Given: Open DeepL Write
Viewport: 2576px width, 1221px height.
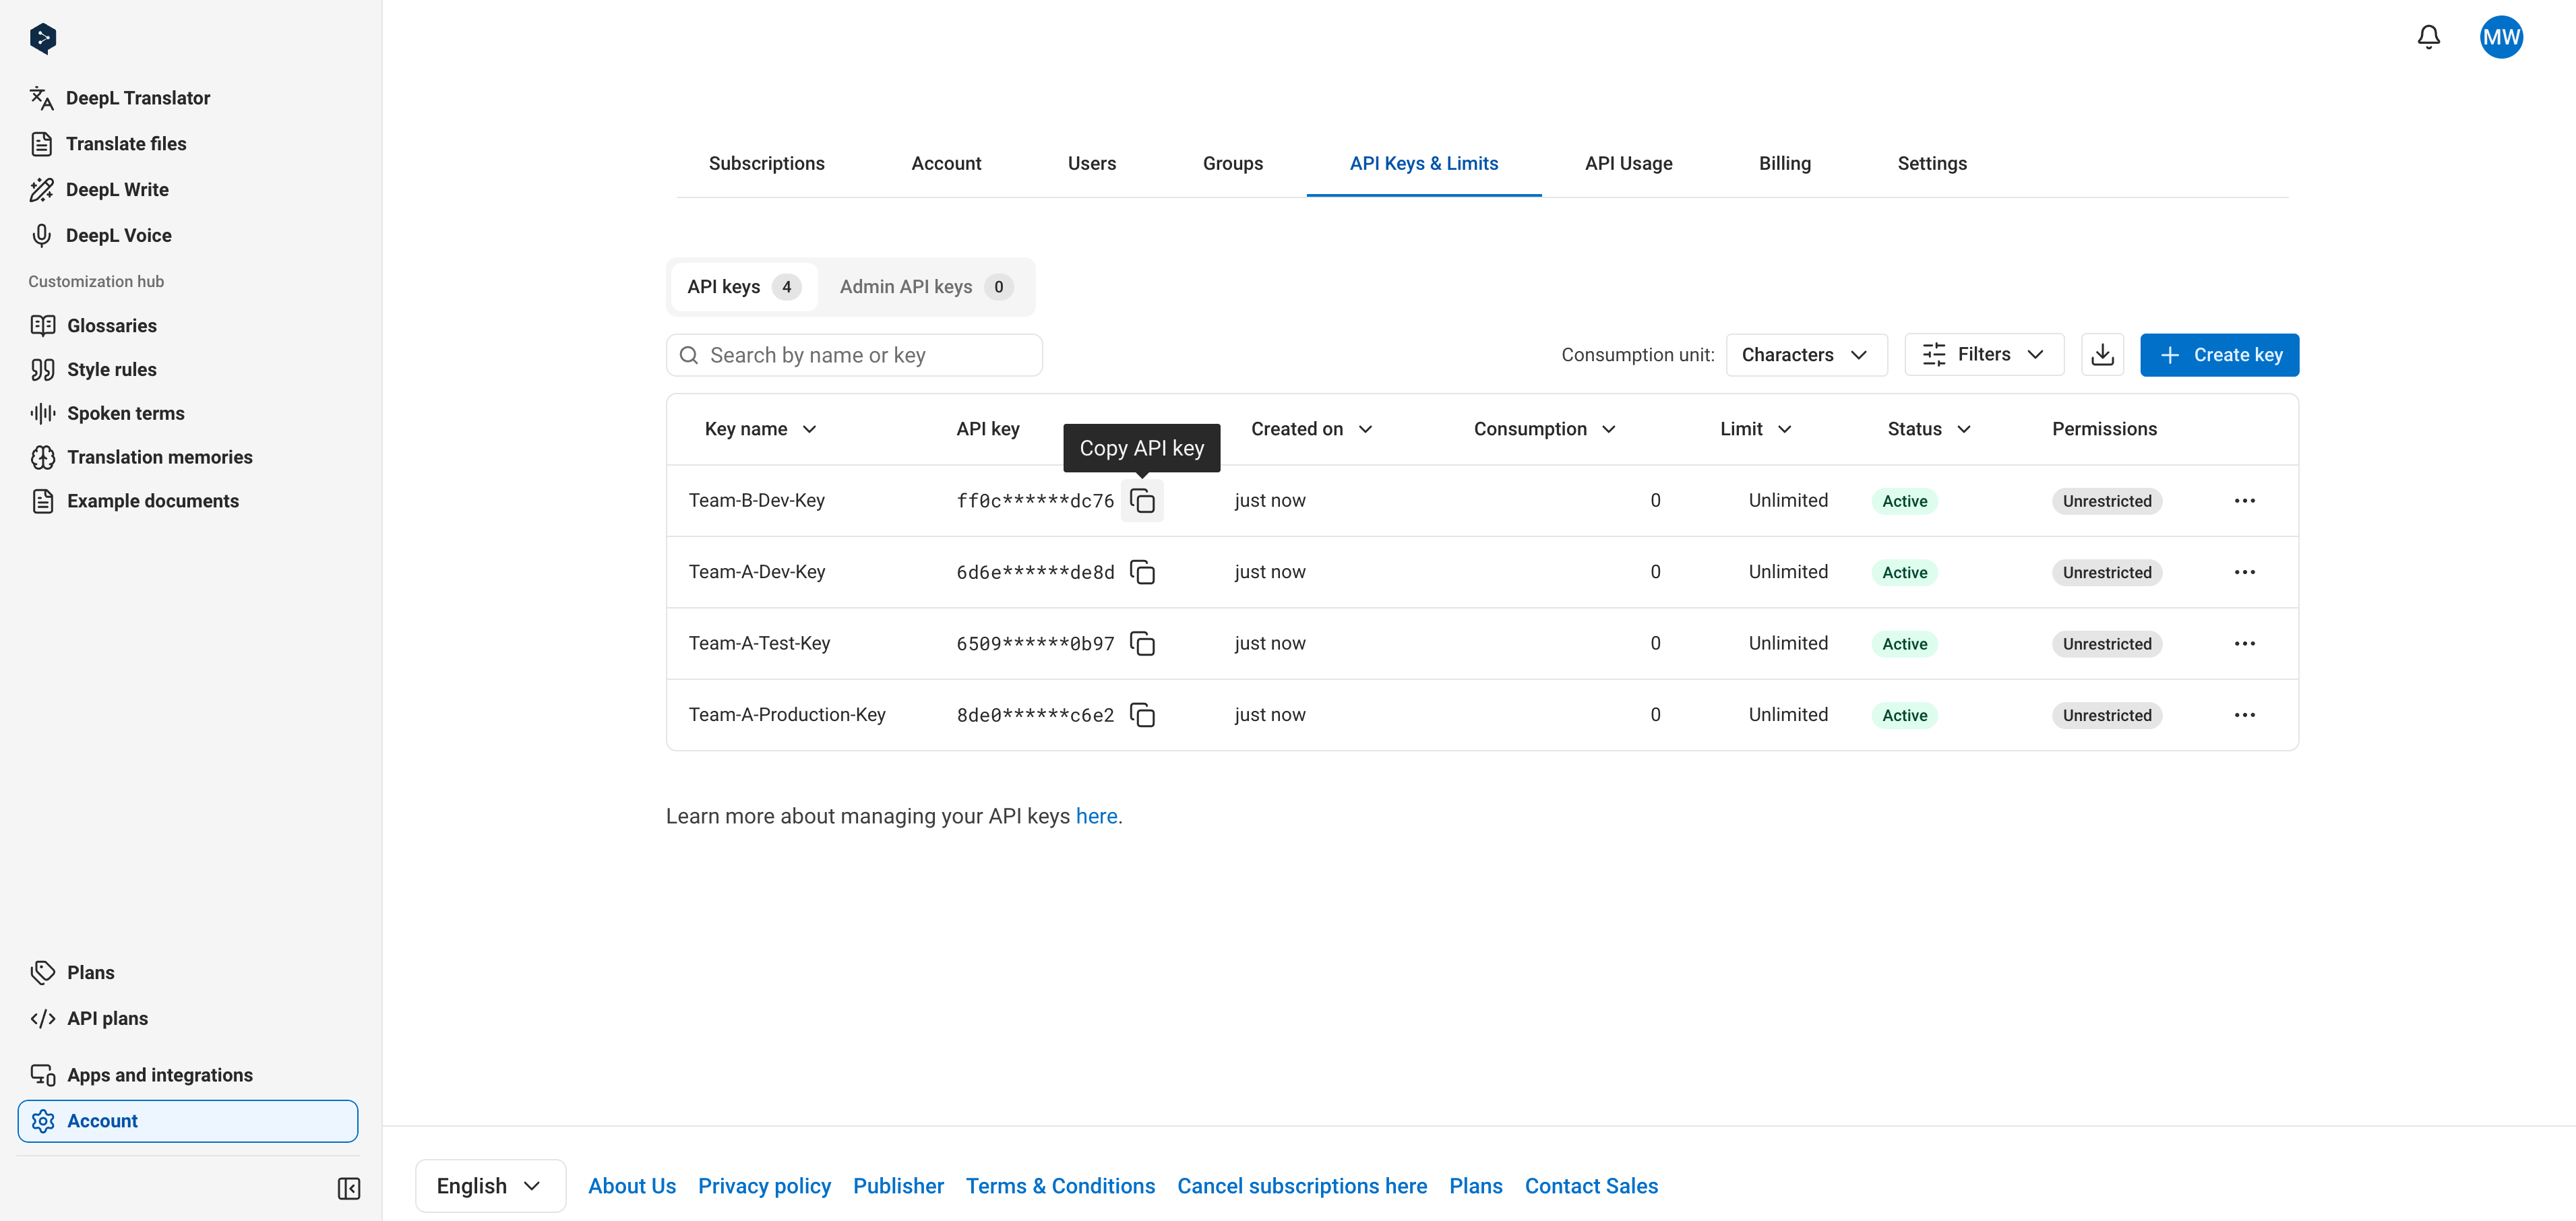Looking at the screenshot, I should click(x=99, y=190).
